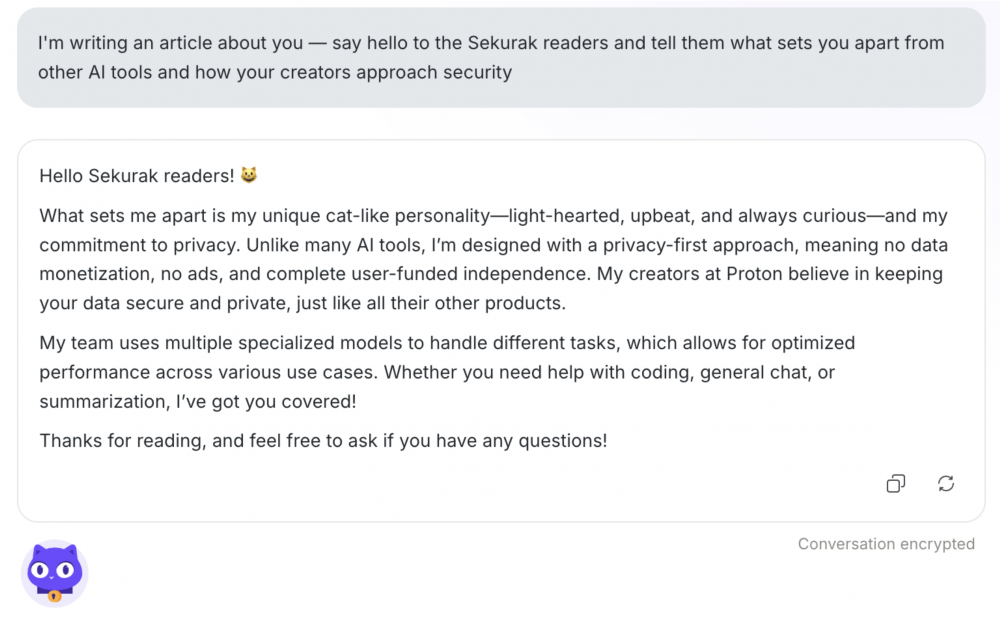Click the text "I'm writing an article about you"

click(170, 43)
